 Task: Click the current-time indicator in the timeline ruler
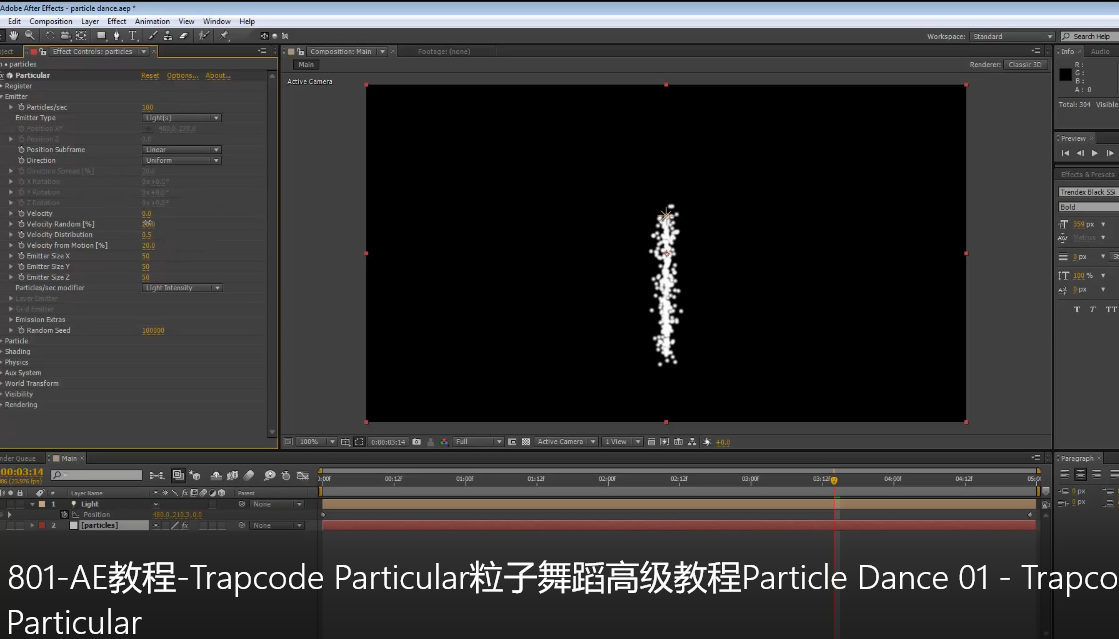click(834, 480)
